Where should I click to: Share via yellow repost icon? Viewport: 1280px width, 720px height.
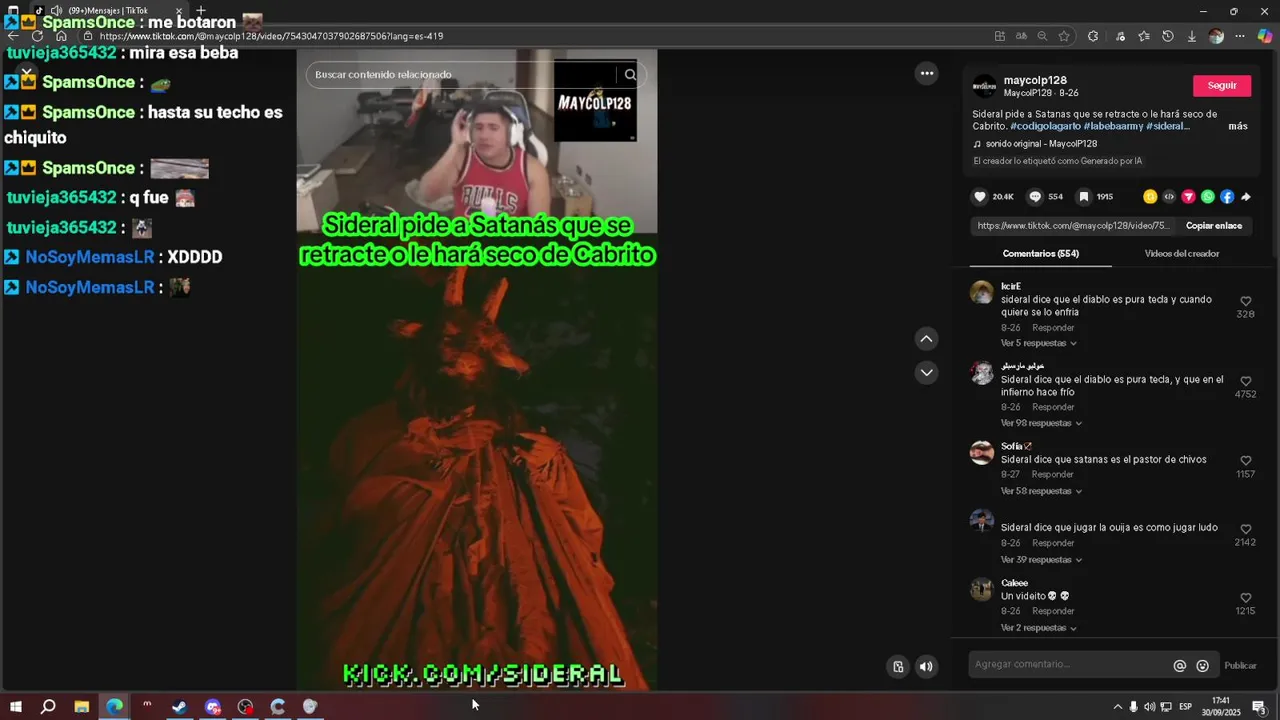point(1150,197)
